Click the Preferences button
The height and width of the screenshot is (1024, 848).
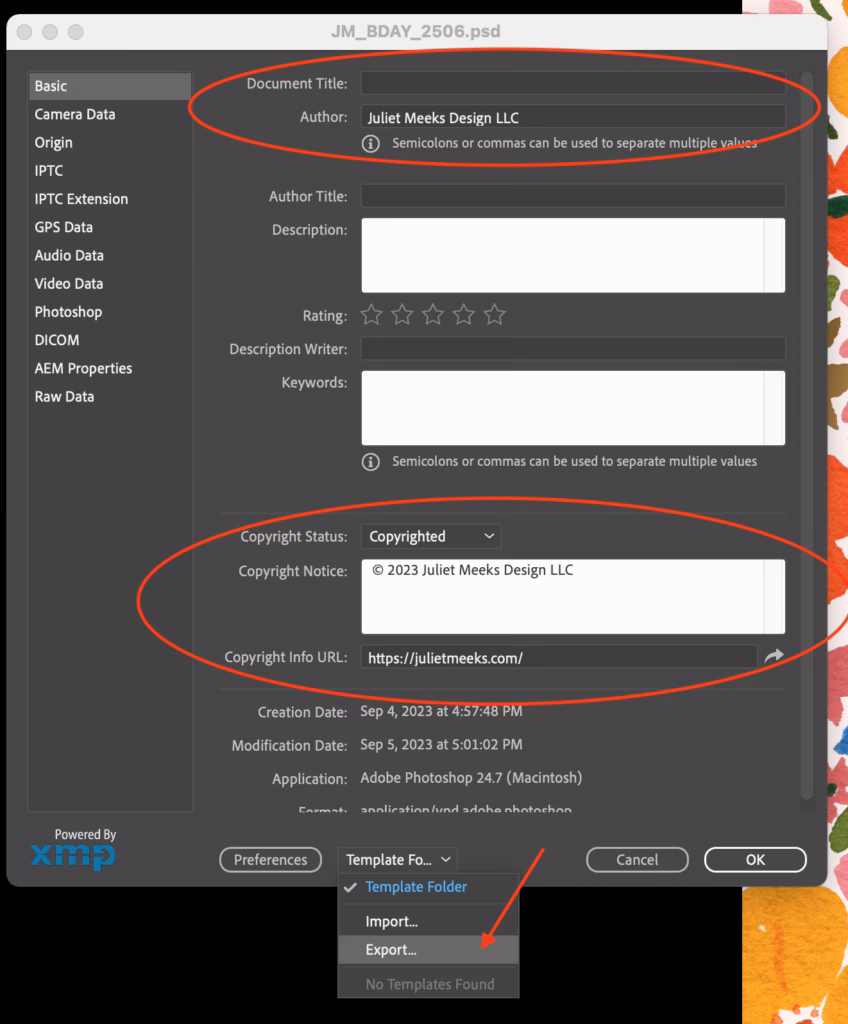270,859
